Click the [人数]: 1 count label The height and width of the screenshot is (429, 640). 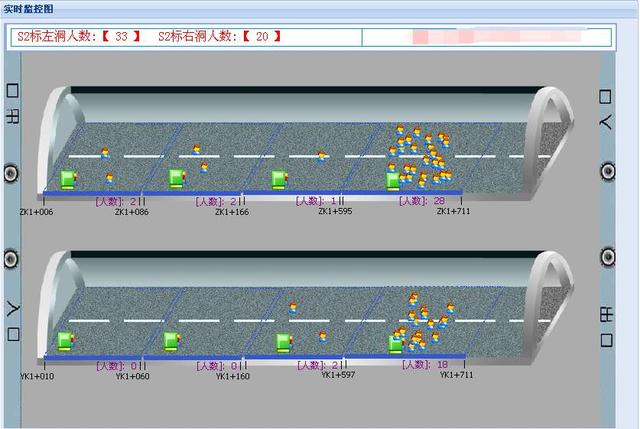point(316,201)
